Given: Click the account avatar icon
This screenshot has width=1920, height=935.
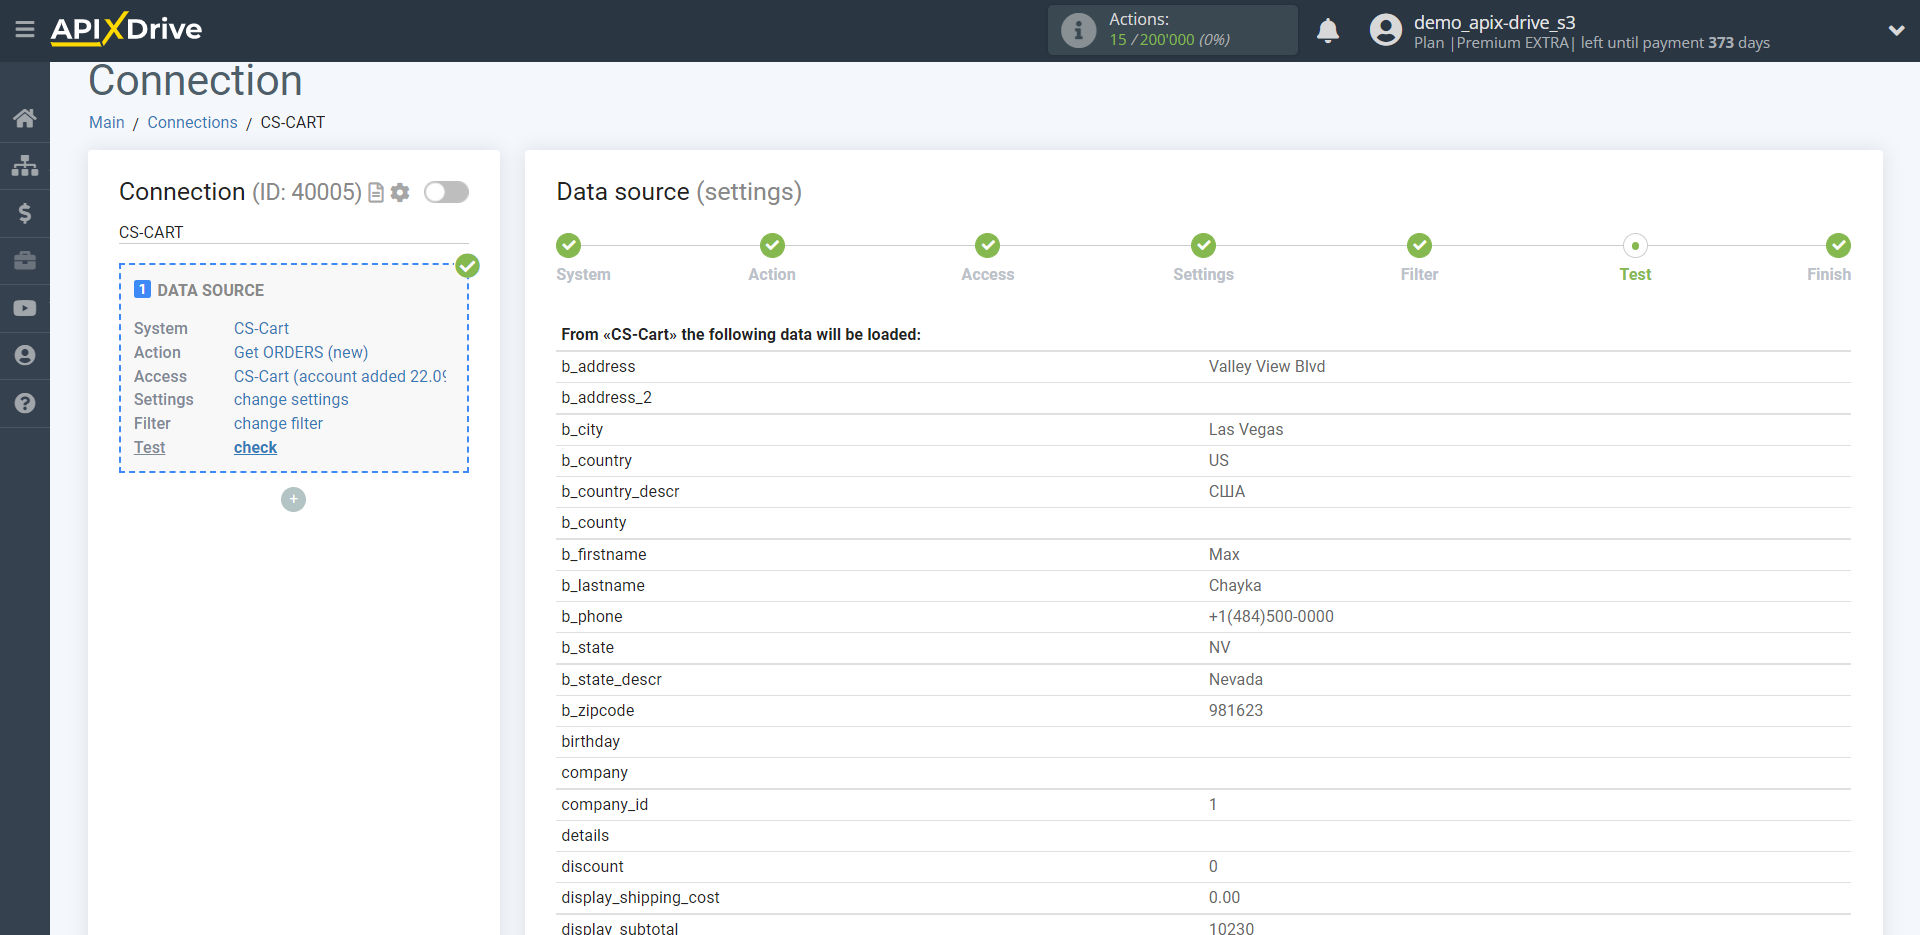Looking at the screenshot, I should [1386, 30].
